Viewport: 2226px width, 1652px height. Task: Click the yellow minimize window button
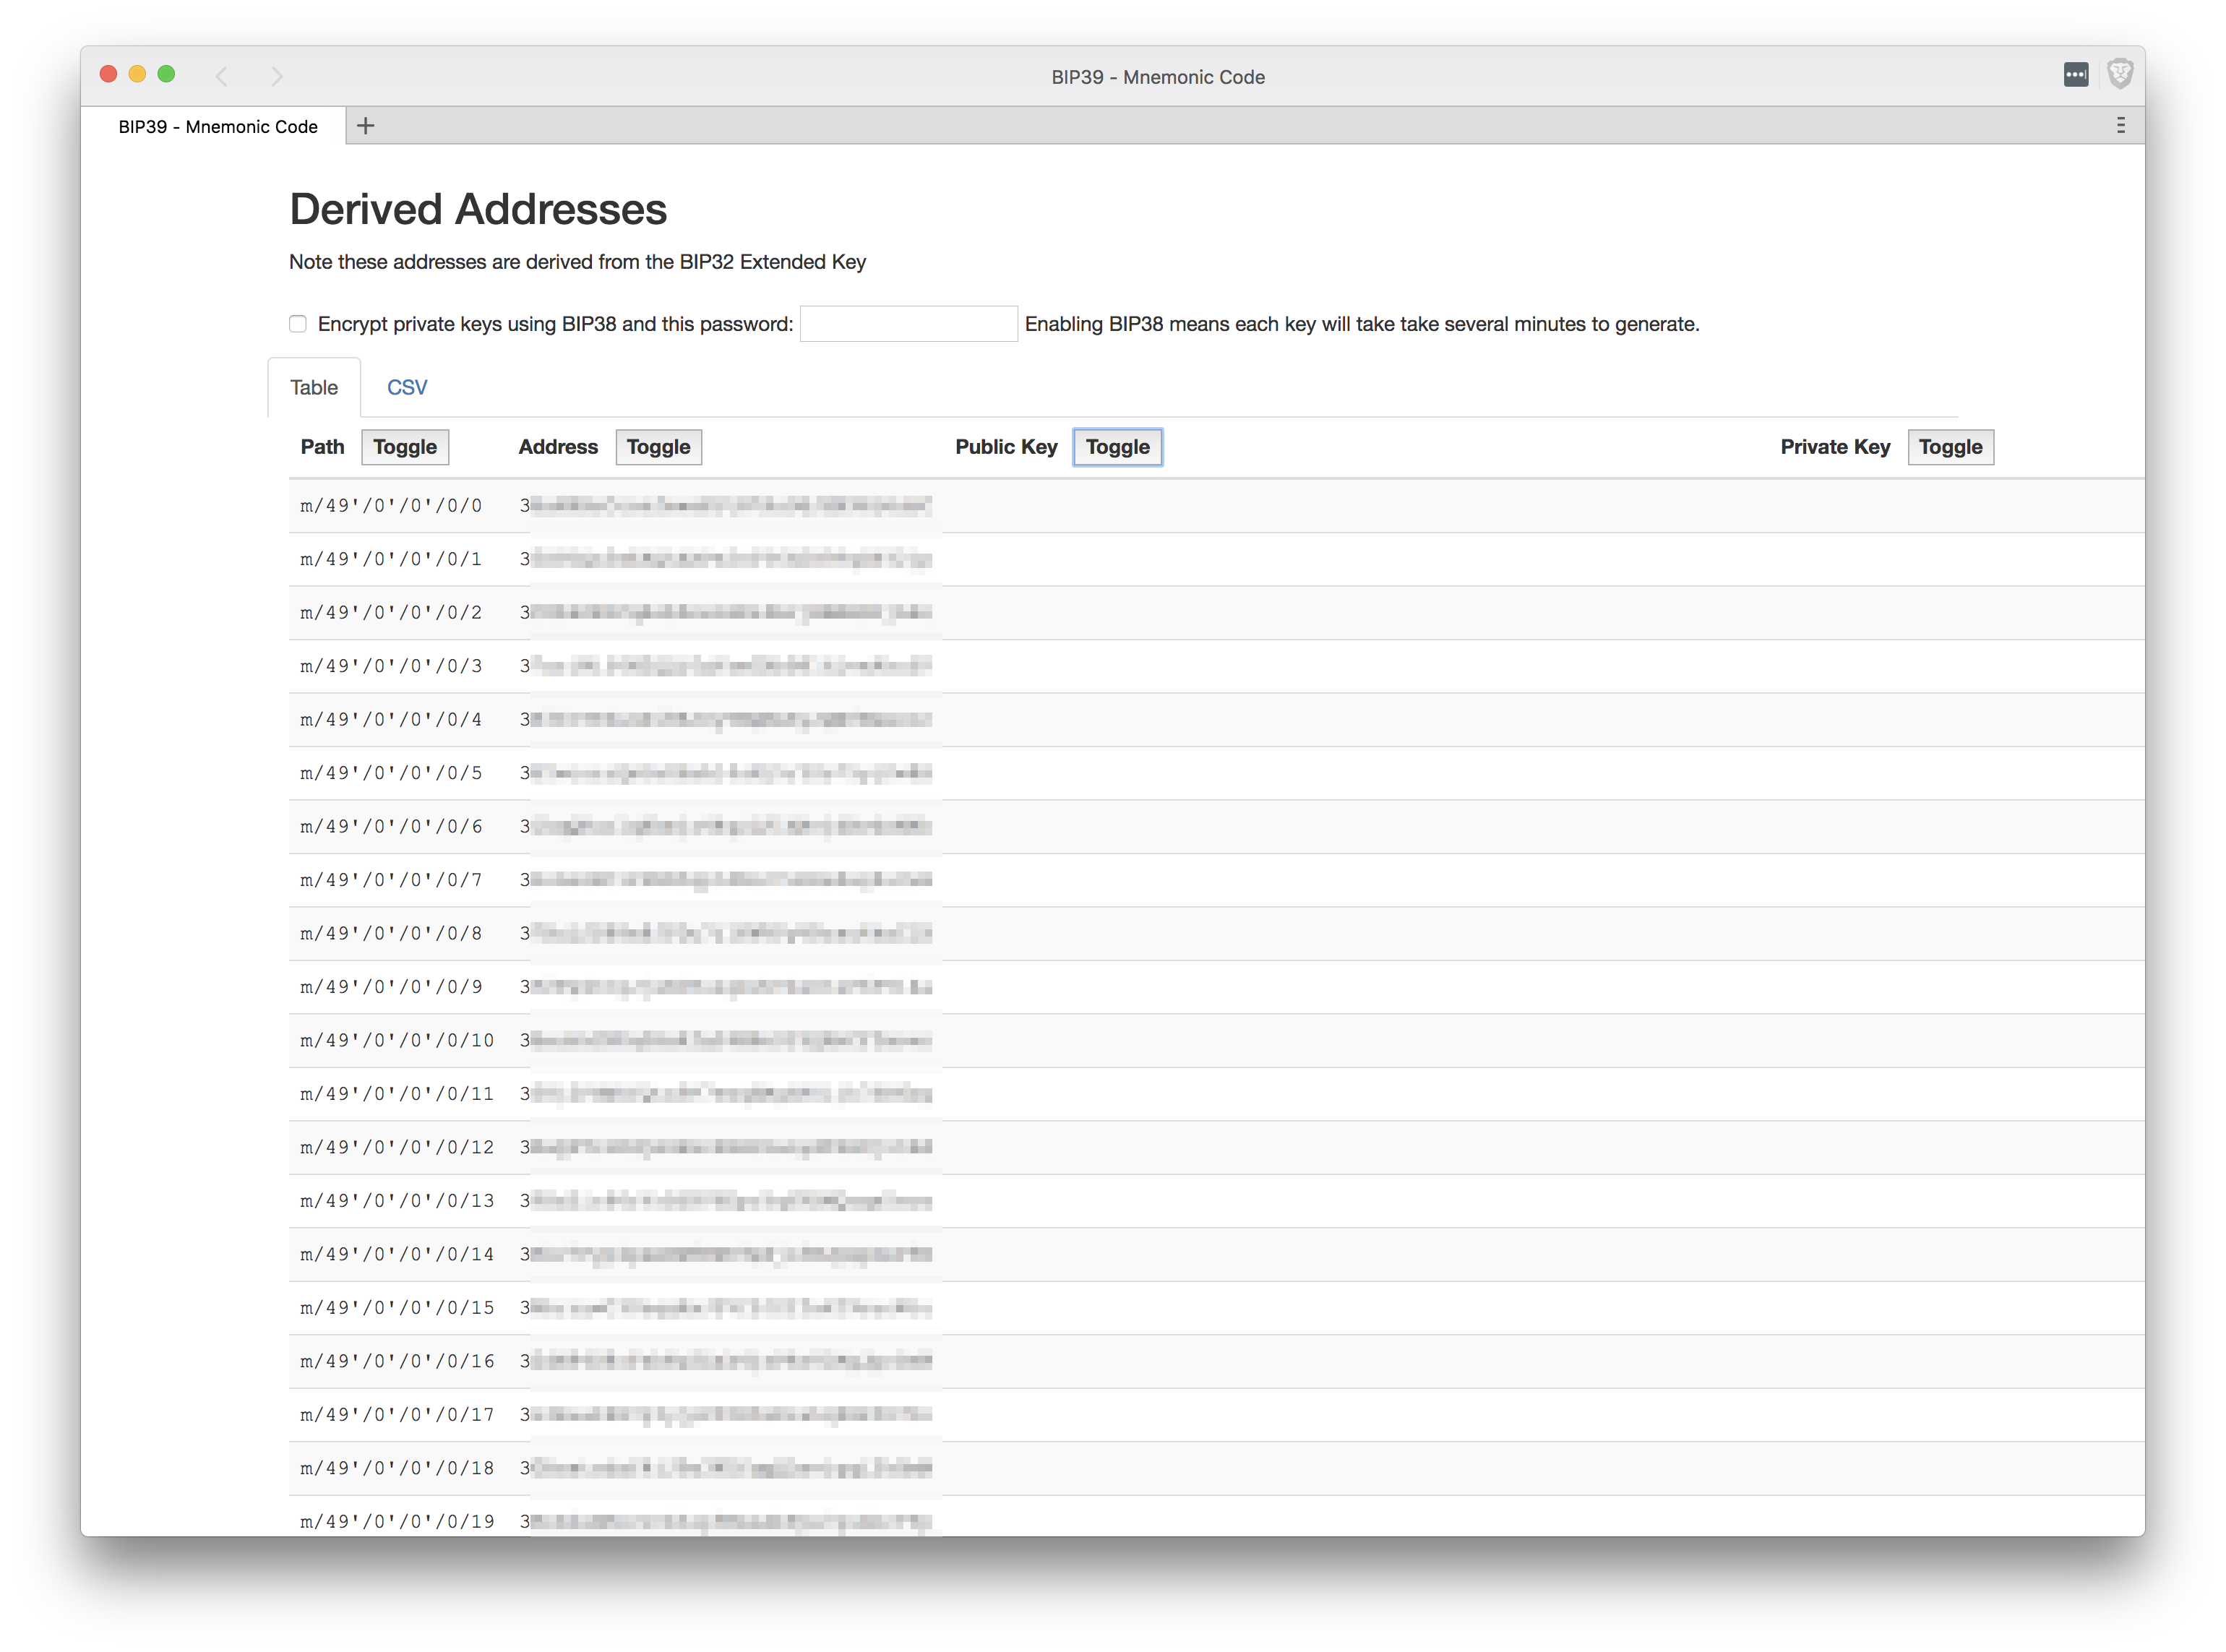point(138,74)
